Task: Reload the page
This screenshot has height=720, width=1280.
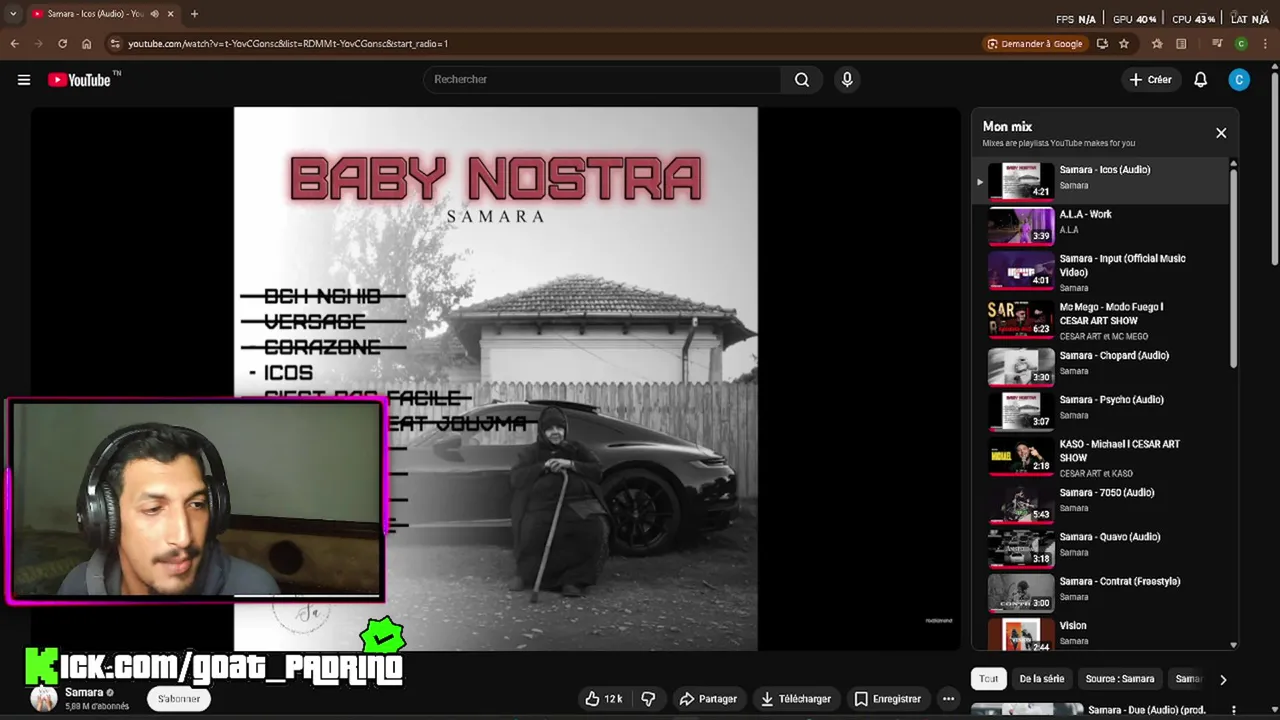Action: (x=62, y=44)
